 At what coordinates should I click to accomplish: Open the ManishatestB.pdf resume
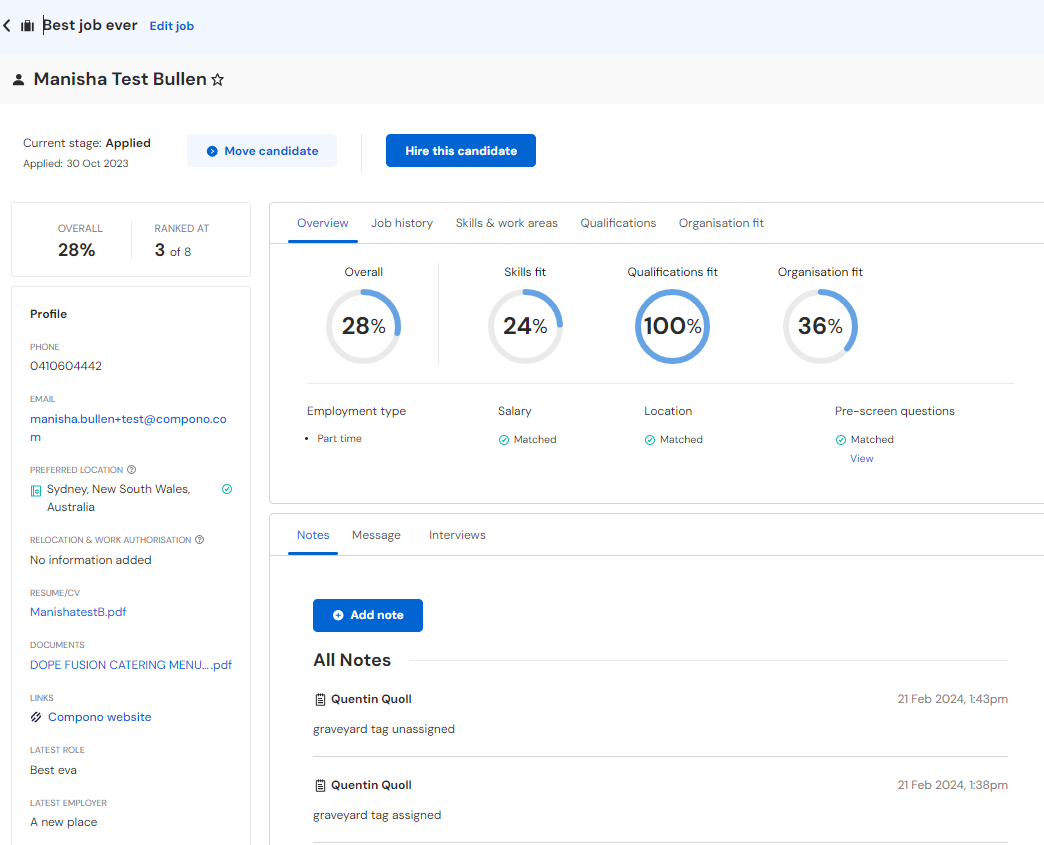78,612
